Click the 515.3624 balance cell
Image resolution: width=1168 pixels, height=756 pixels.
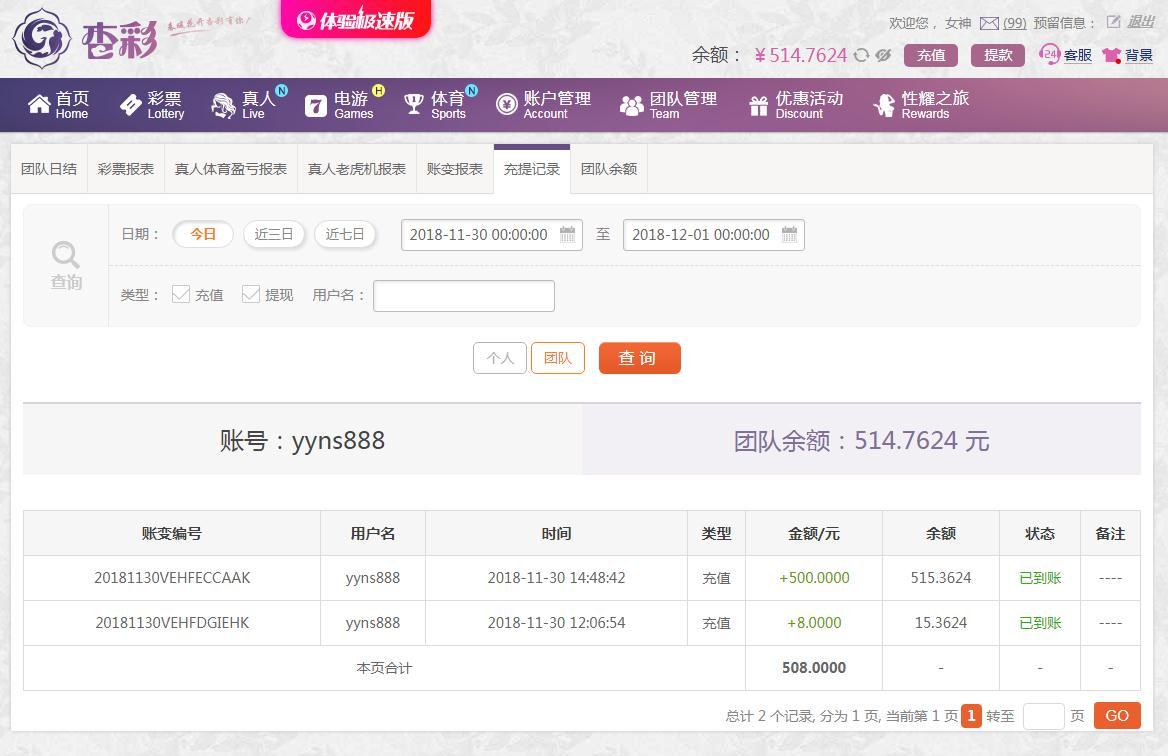pos(941,578)
